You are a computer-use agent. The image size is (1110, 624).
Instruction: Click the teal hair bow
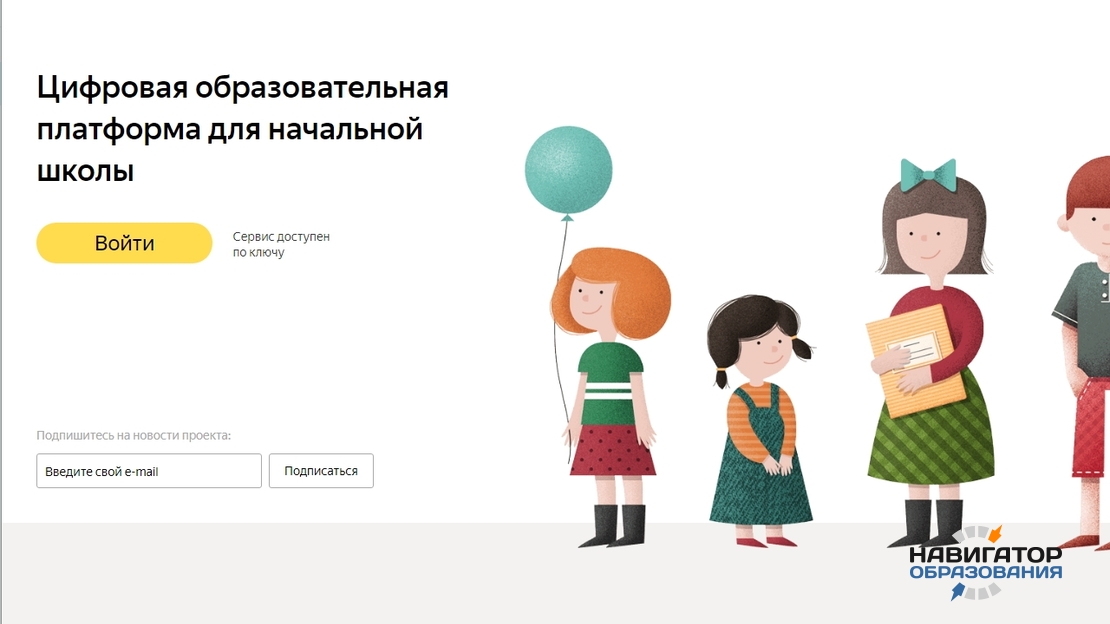tap(928, 175)
